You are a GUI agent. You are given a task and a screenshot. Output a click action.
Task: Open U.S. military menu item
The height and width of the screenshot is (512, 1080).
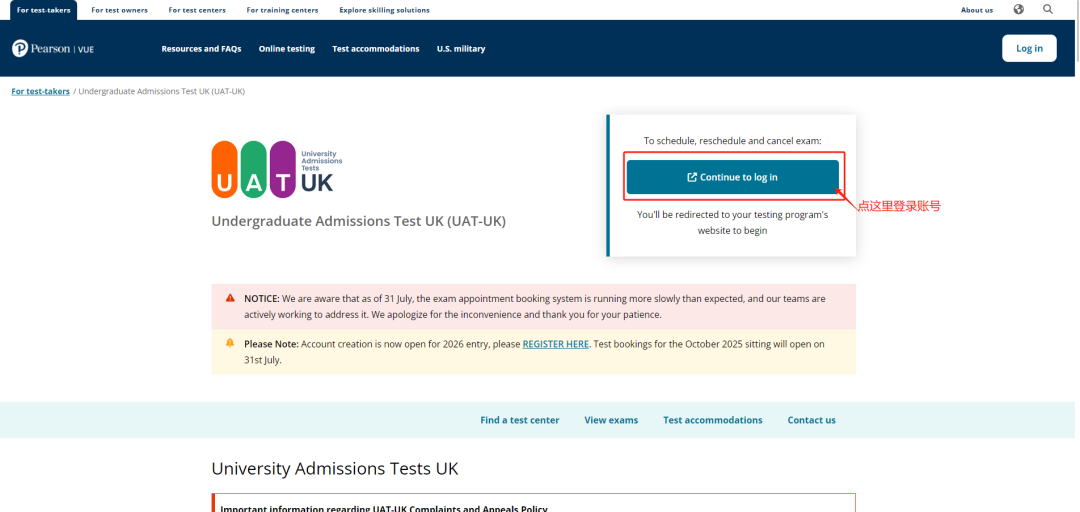pos(460,49)
